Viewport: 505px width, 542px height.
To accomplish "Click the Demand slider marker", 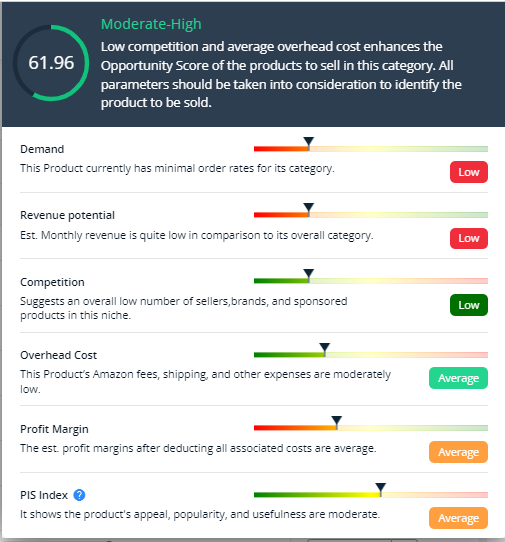I will 309,142.
